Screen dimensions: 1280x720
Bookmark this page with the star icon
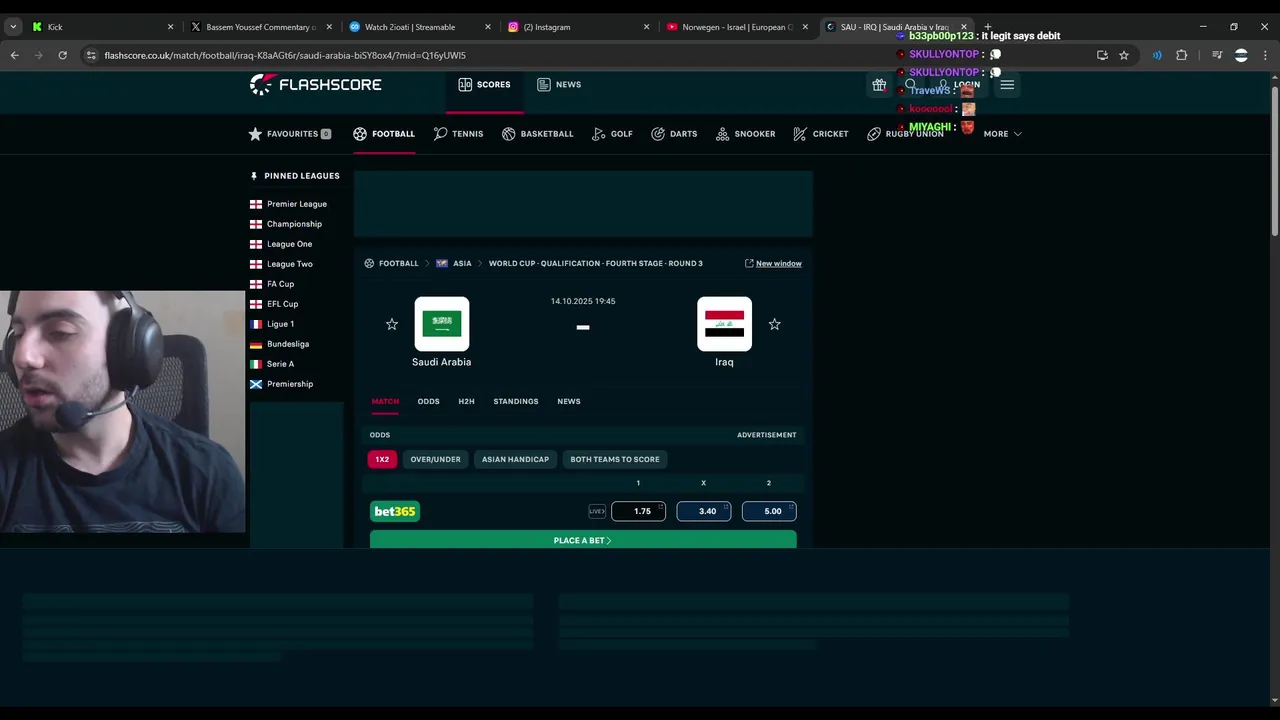pos(1124,55)
